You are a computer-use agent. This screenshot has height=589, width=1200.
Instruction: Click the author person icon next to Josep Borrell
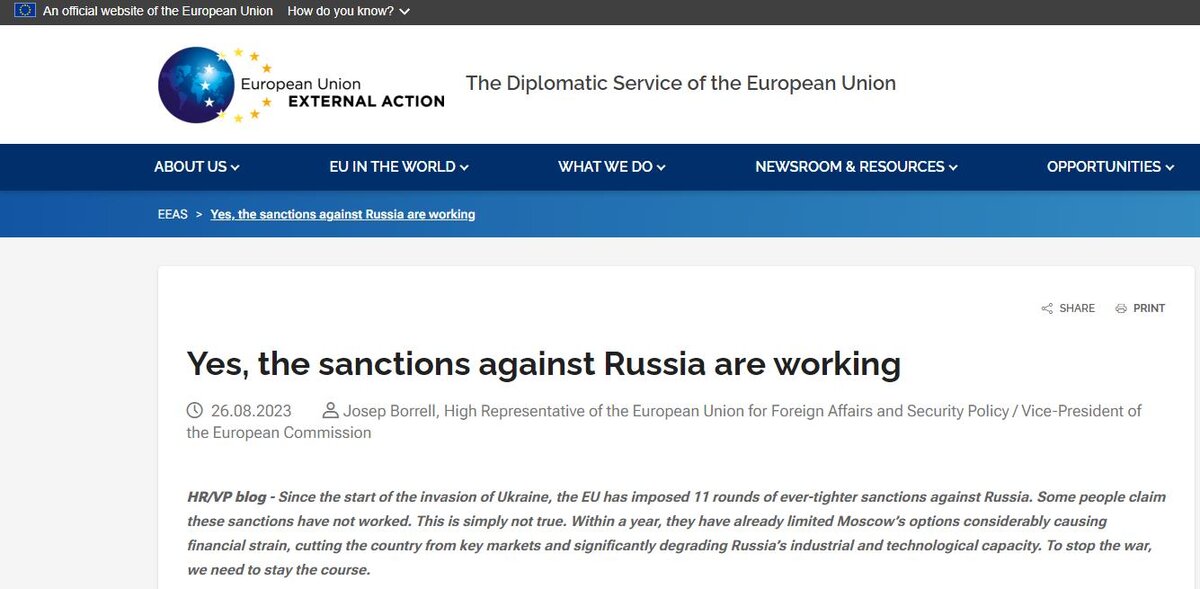click(329, 409)
